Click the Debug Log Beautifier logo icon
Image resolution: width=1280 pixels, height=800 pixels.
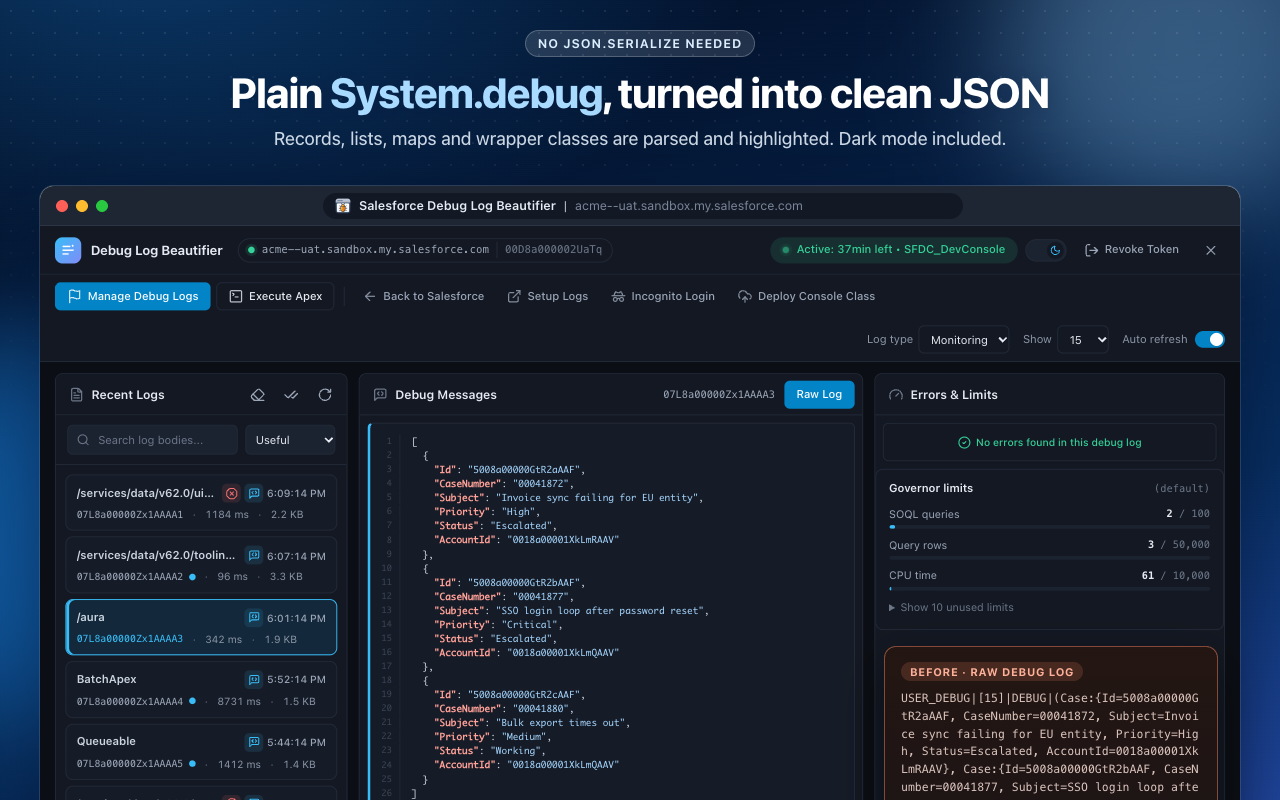pyautogui.click(x=68, y=250)
